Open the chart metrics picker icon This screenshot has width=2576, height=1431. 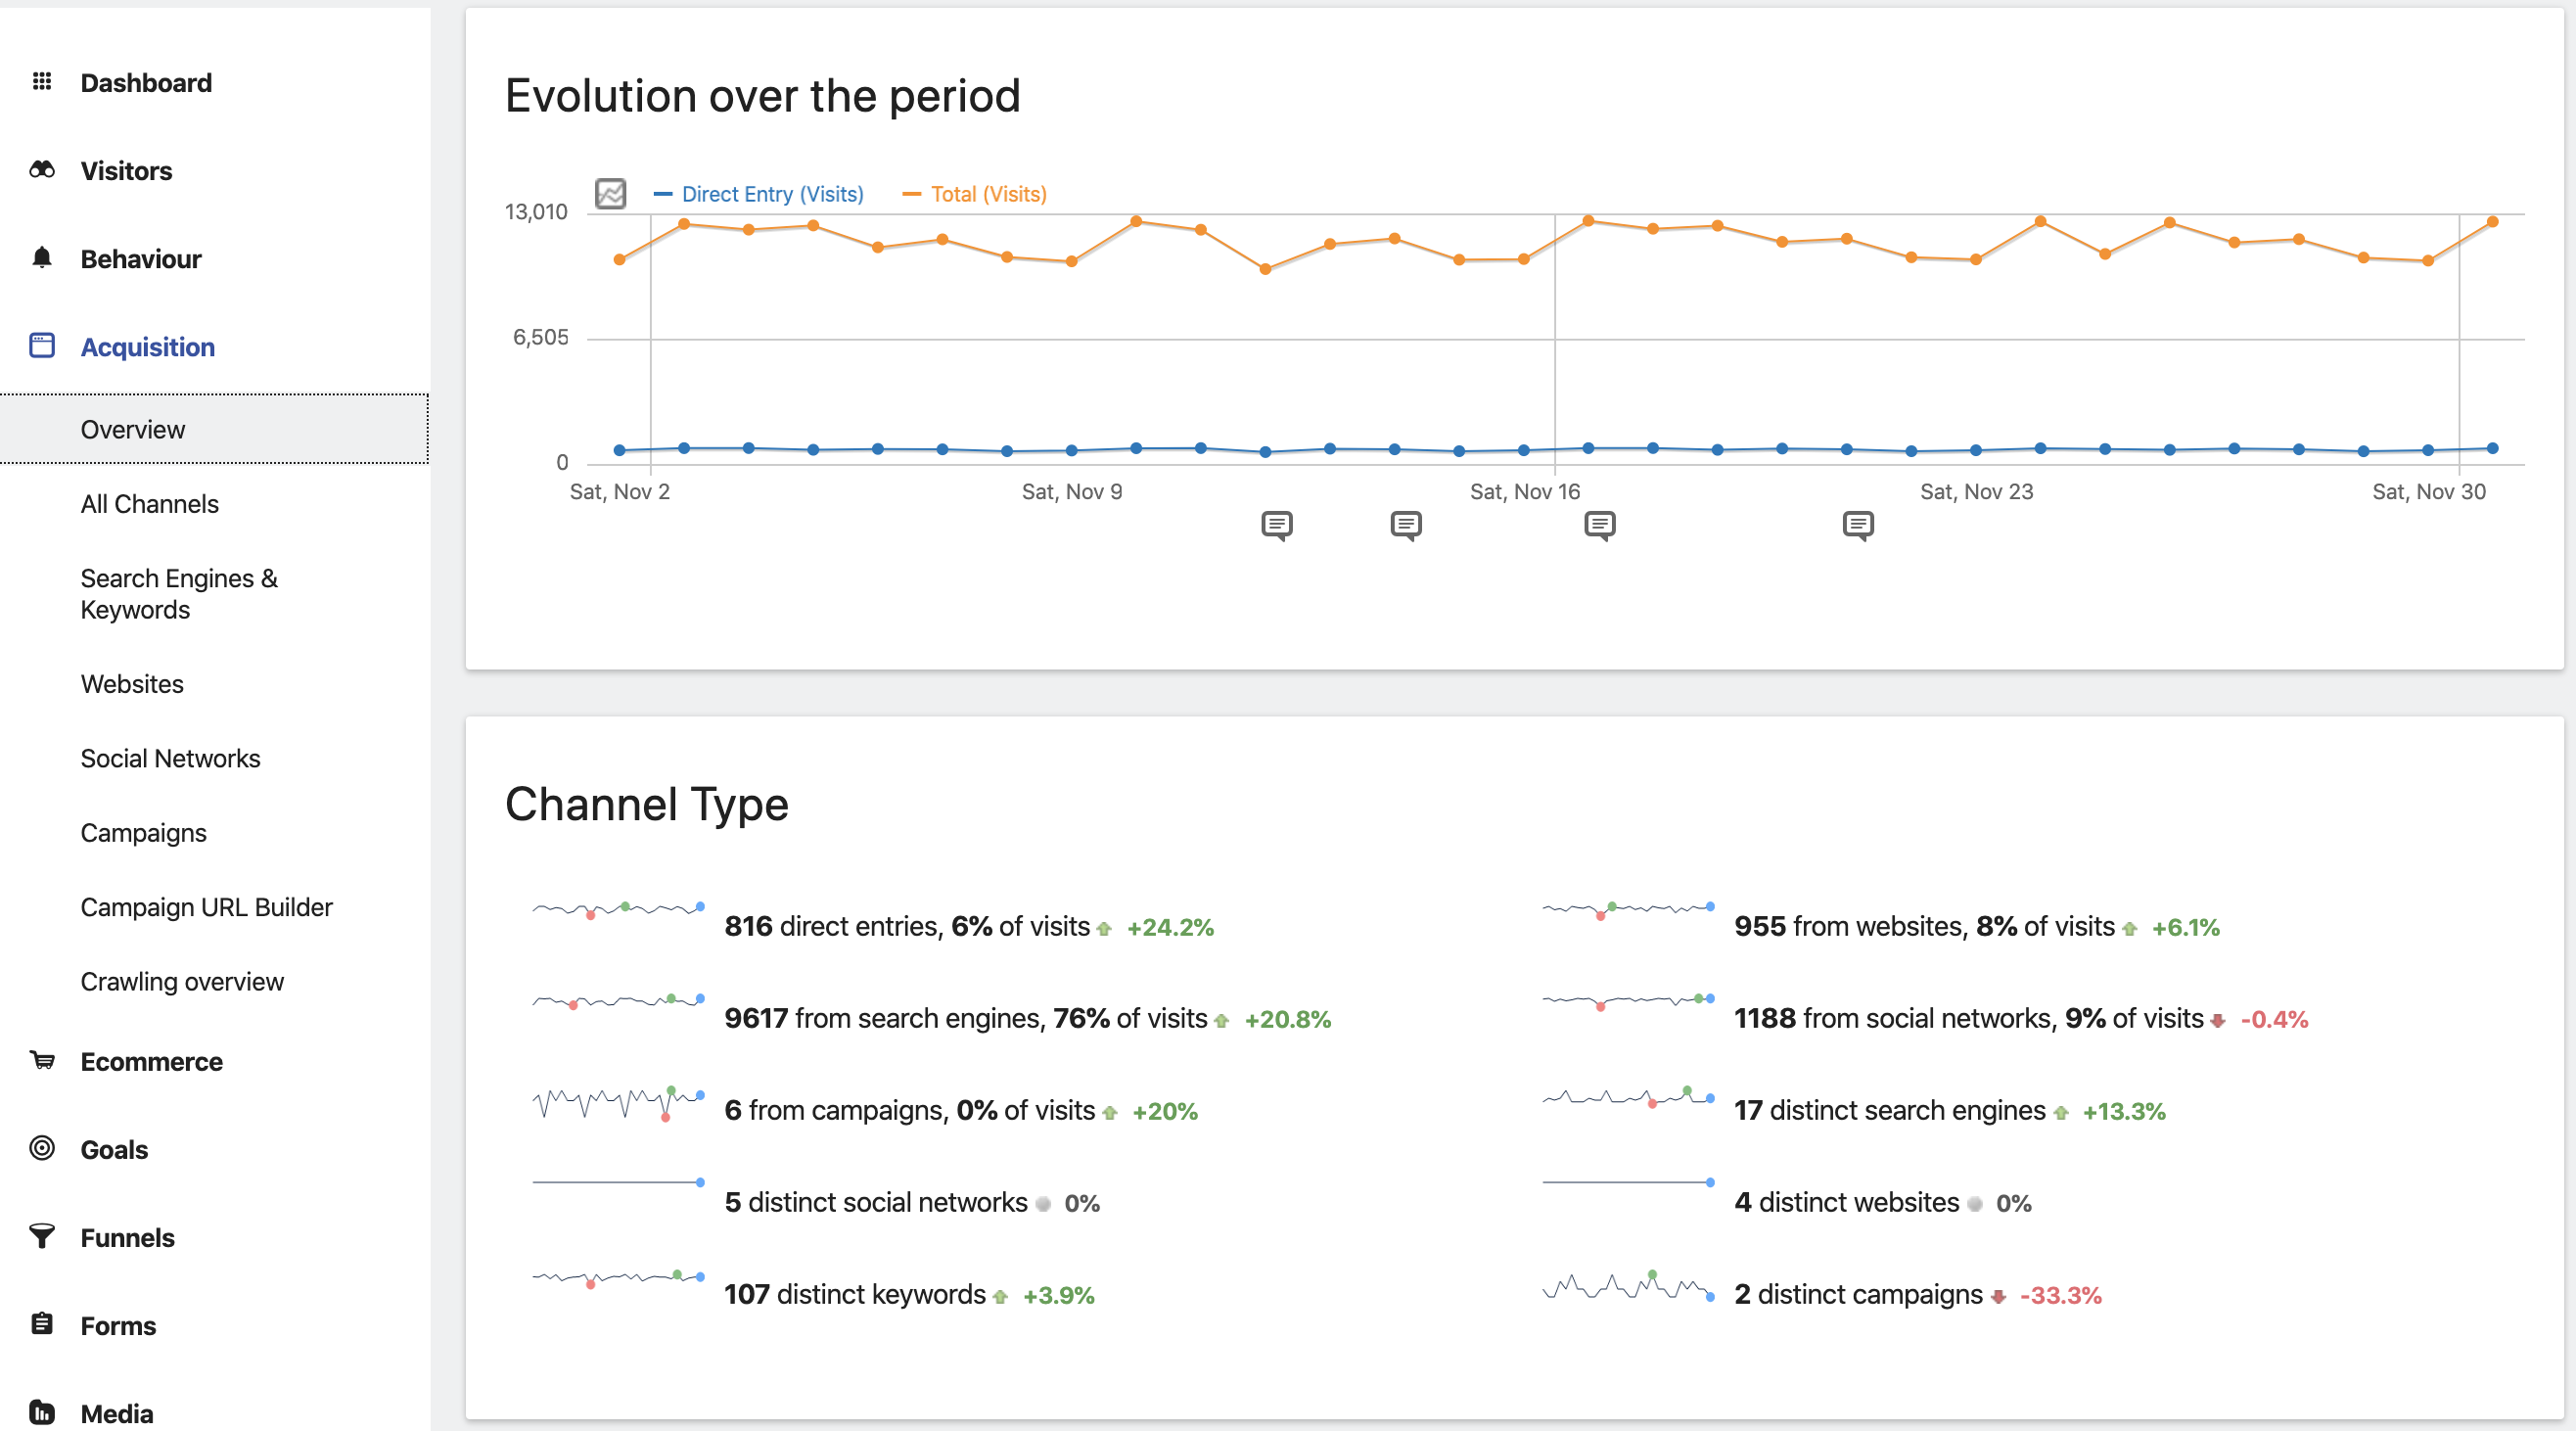point(610,193)
